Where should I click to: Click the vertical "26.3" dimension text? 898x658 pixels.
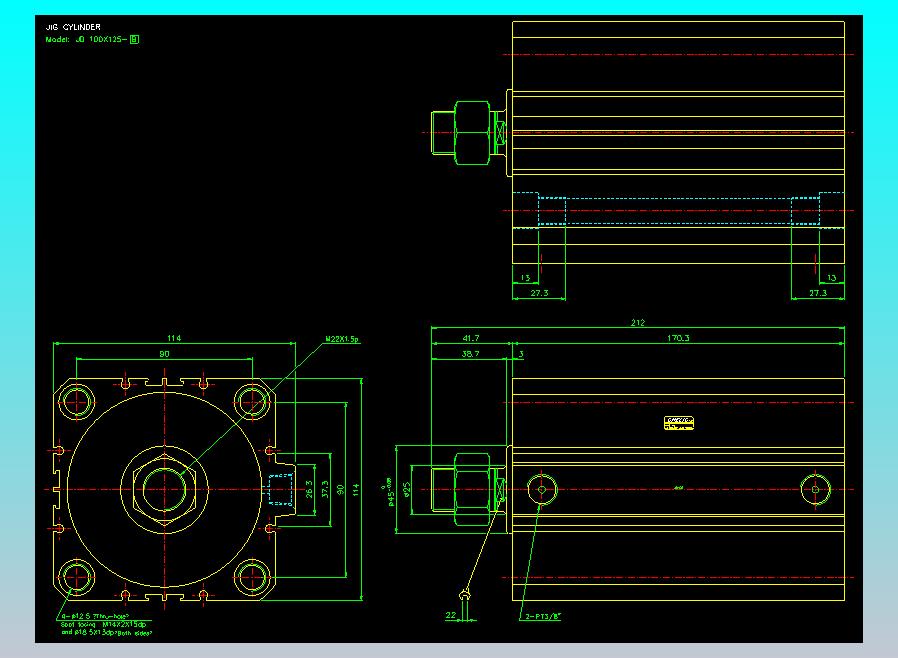[309, 490]
